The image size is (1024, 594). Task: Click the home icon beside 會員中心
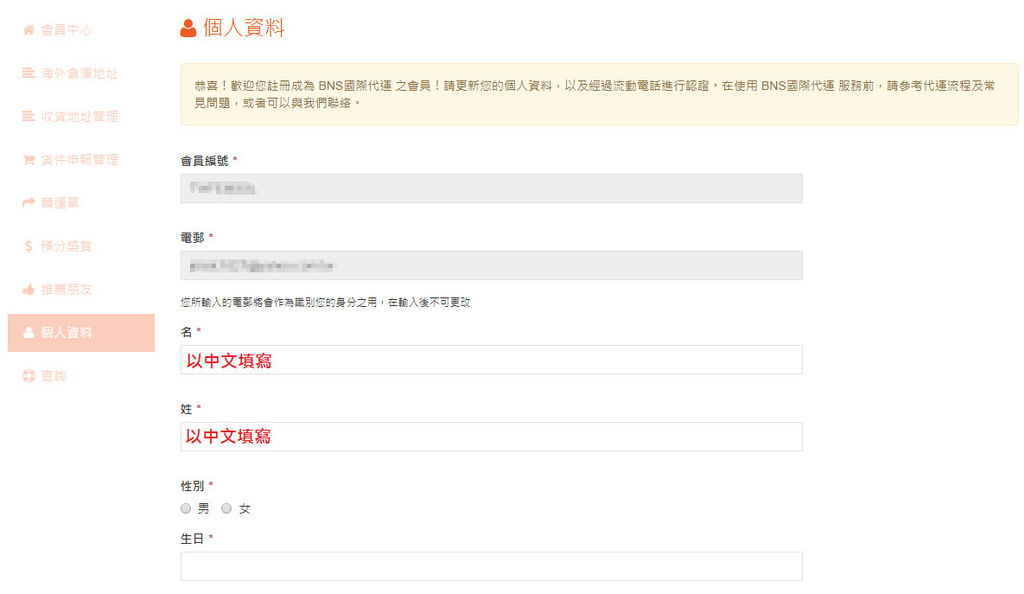(28, 30)
